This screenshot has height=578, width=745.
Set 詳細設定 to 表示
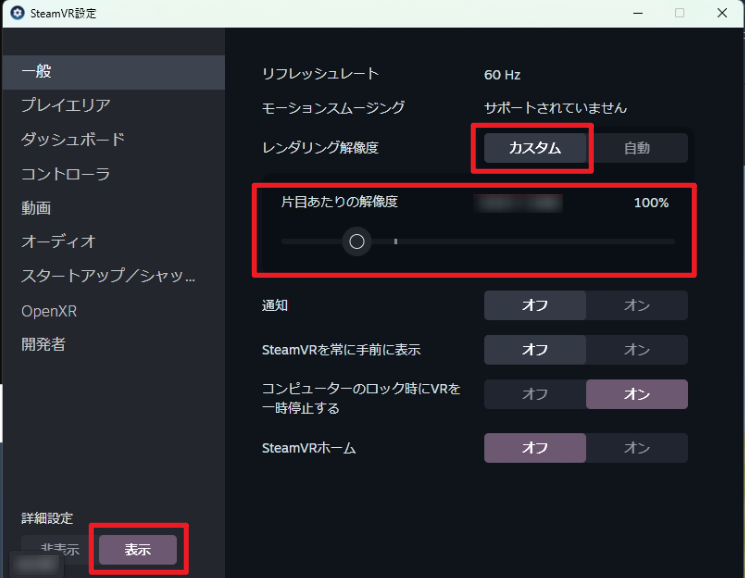(x=138, y=550)
